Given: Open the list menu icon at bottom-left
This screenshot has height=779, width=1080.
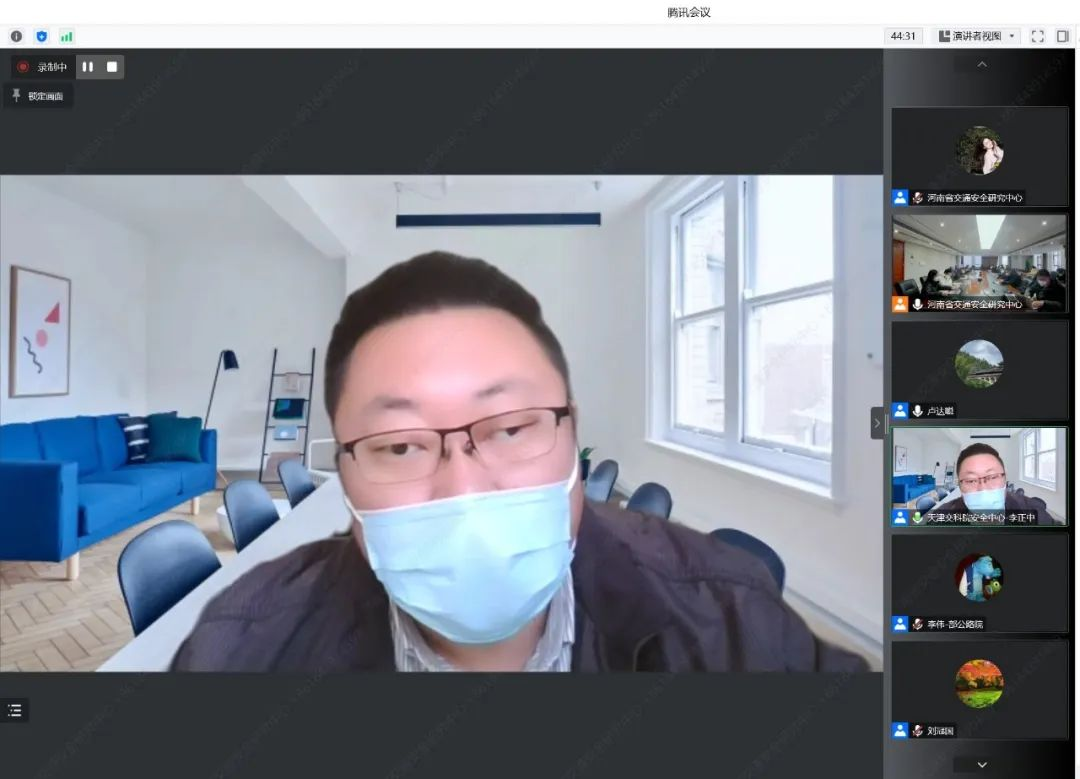Looking at the screenshot, I should click(15, 710).
